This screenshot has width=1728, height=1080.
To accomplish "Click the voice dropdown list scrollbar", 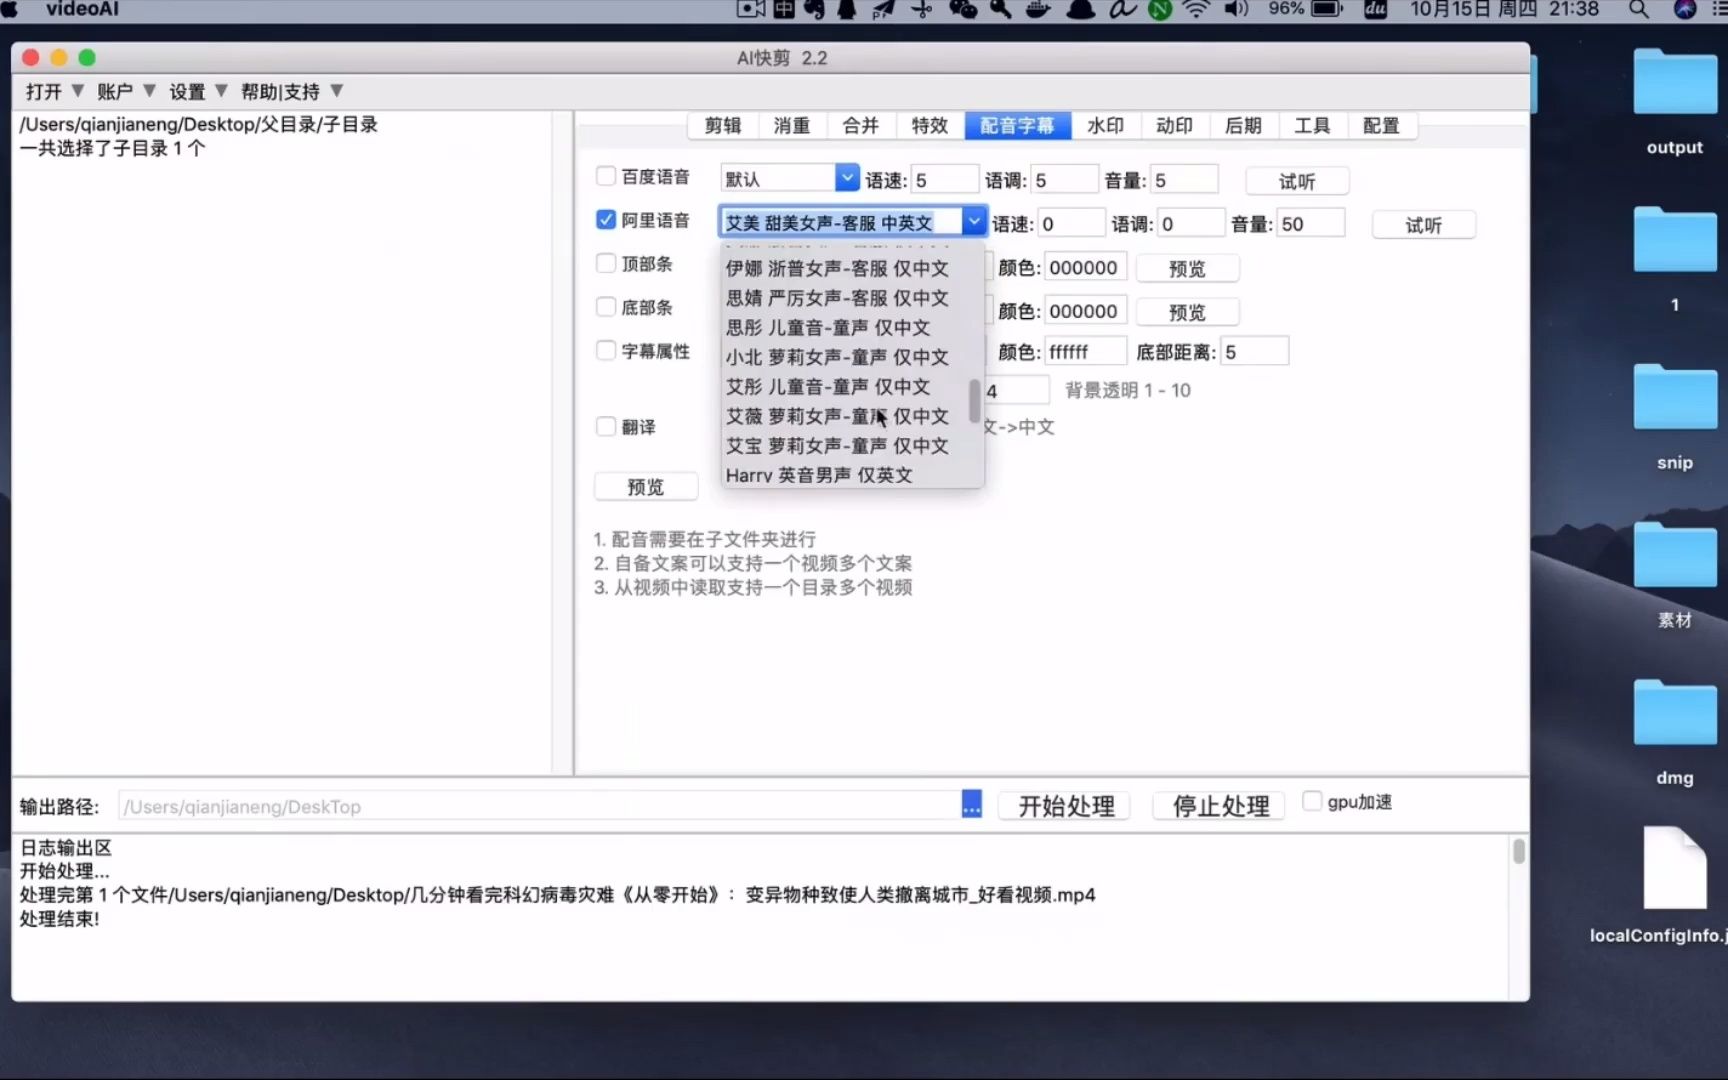I will (974, 400).
